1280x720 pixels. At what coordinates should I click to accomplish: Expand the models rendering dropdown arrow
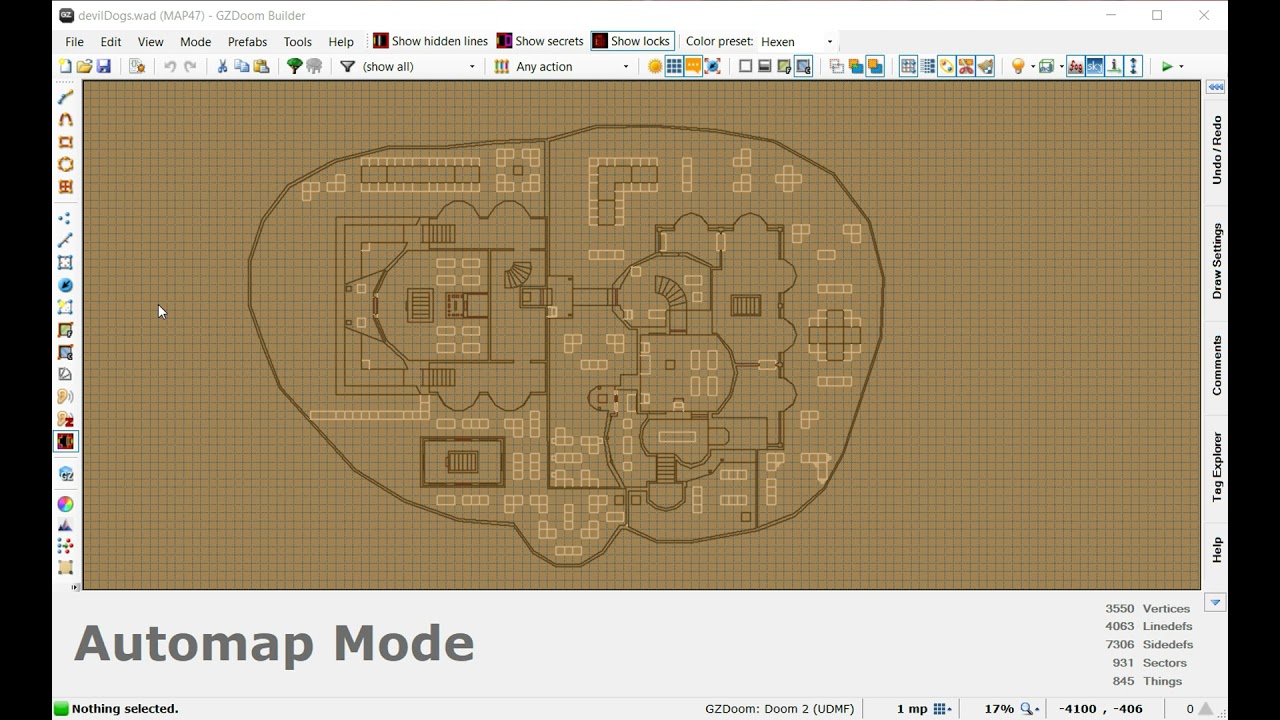[x=1061, y=66]
